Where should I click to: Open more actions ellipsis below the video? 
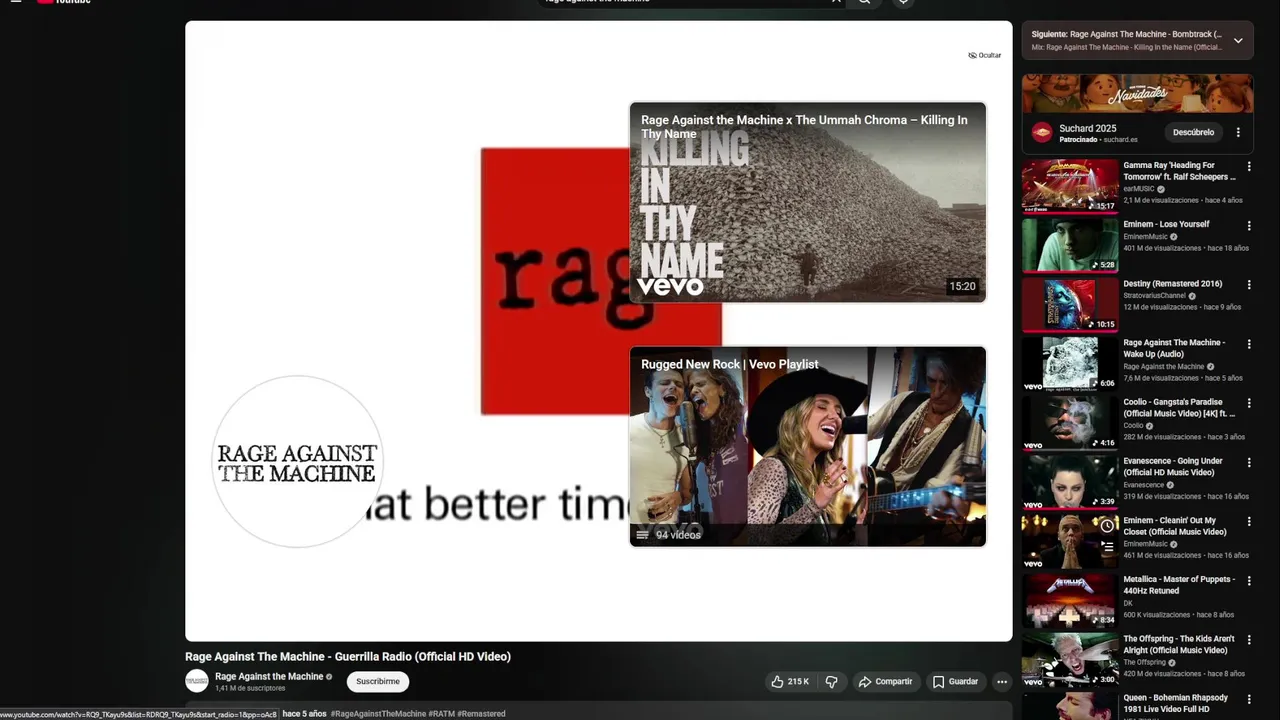pos(1002,682)
